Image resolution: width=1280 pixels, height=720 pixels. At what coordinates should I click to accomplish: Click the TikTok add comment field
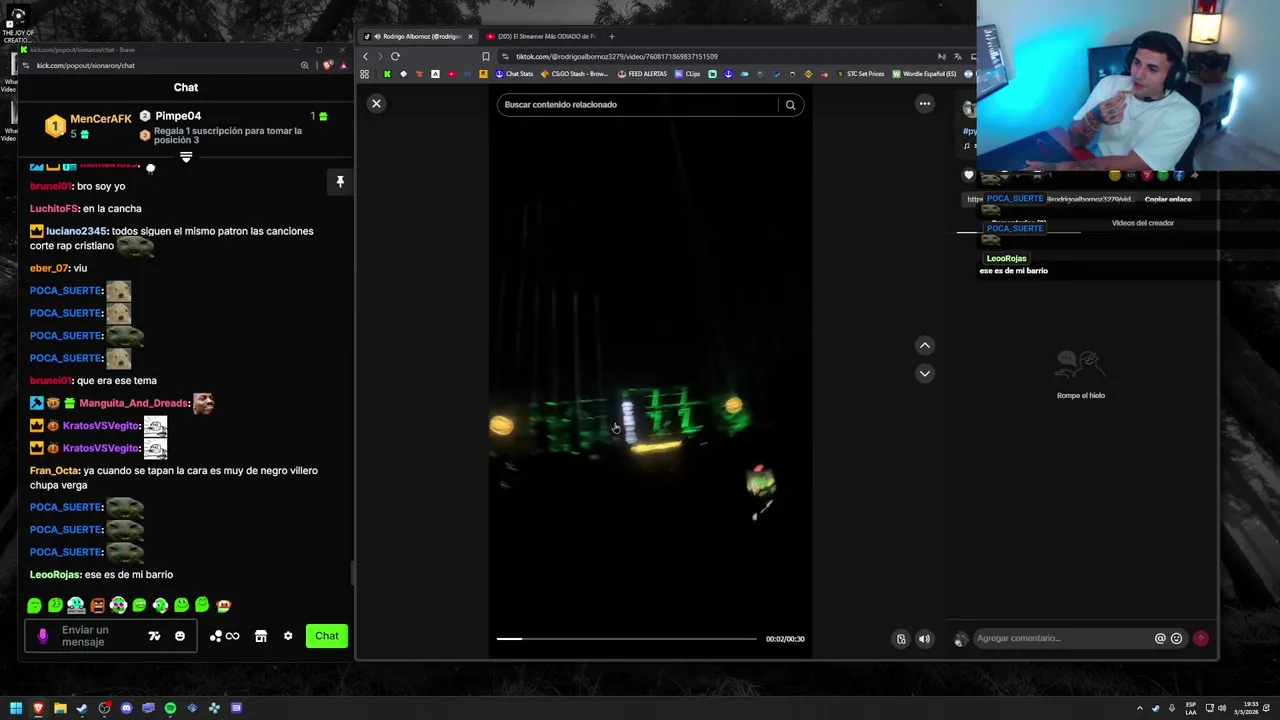[x=1062, y=638]
